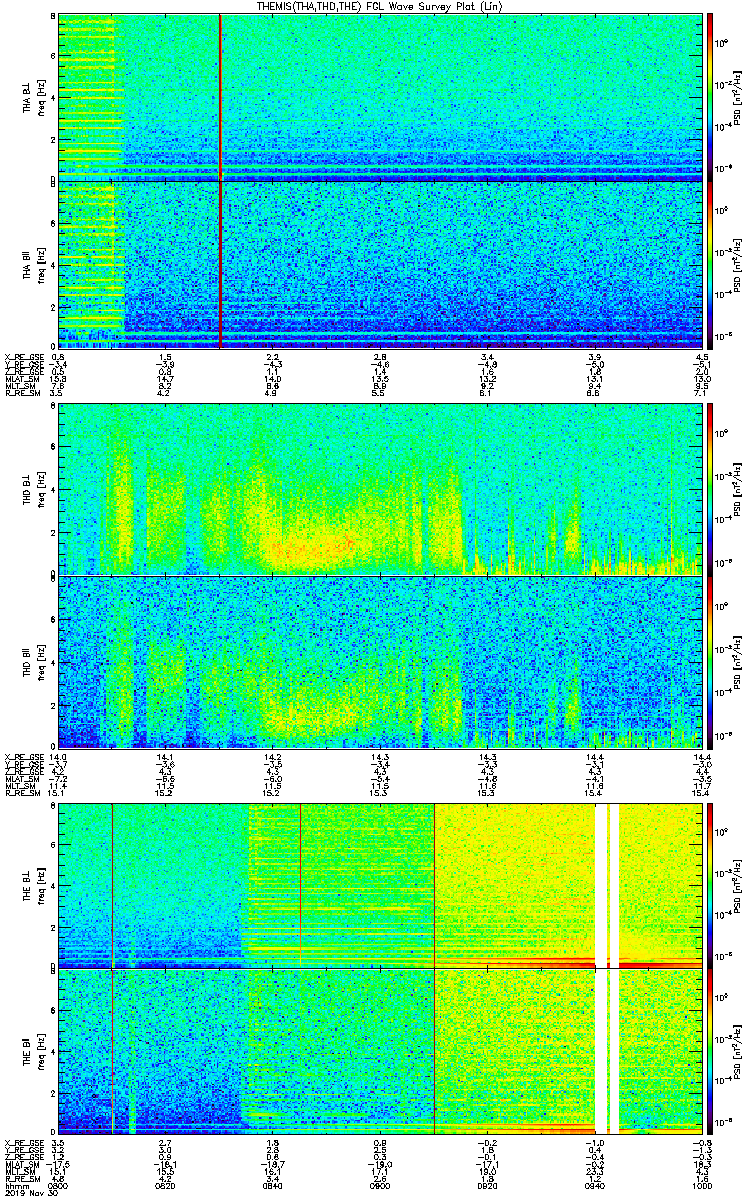Click the 'THA B⊥ freq [Hz]' y-axis label

34,97
